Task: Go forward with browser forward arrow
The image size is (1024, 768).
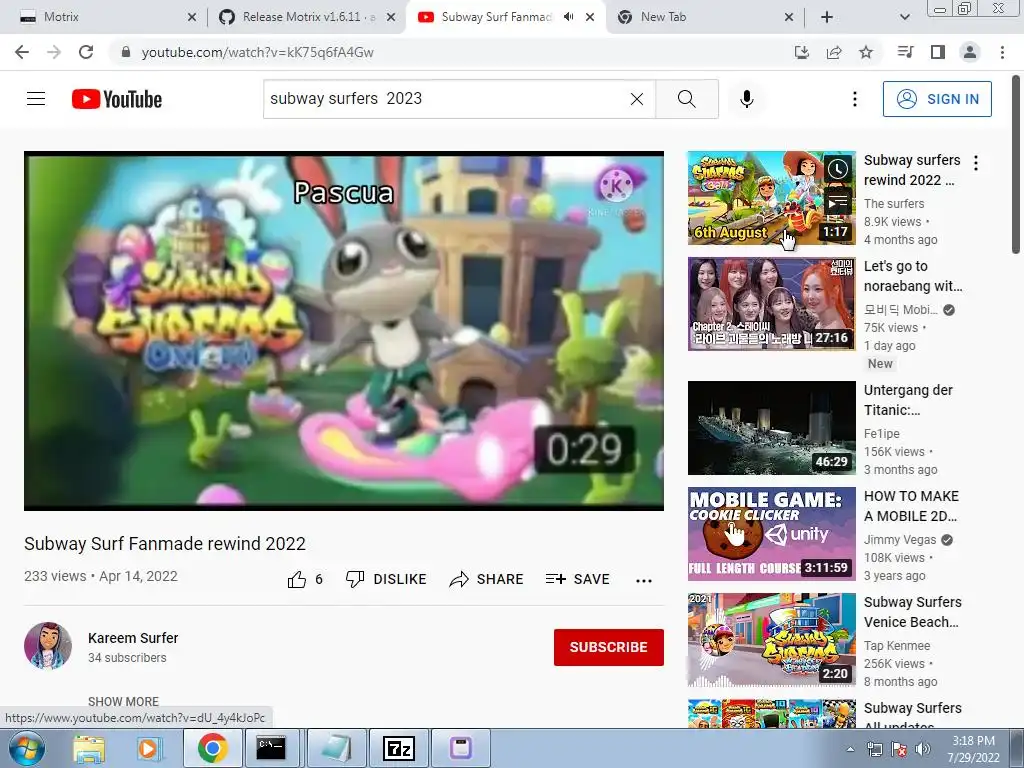Action: (54, 52)
